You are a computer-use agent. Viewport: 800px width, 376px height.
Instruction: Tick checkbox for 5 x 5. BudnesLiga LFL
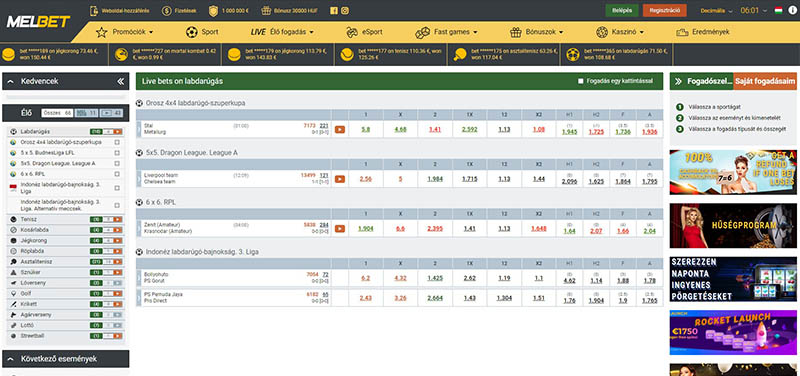[117, 153]
